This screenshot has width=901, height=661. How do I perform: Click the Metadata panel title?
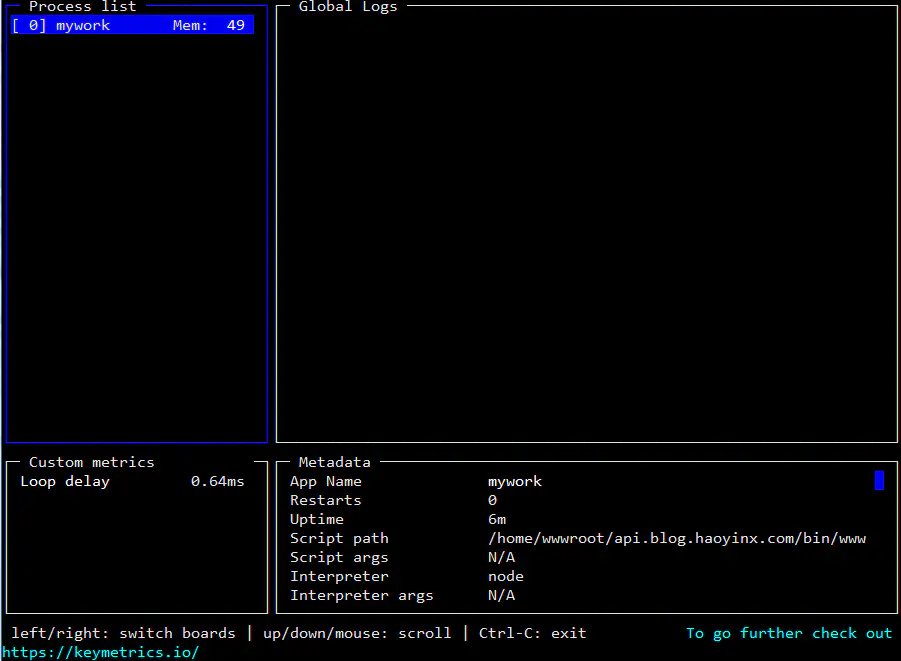(334, 462)
